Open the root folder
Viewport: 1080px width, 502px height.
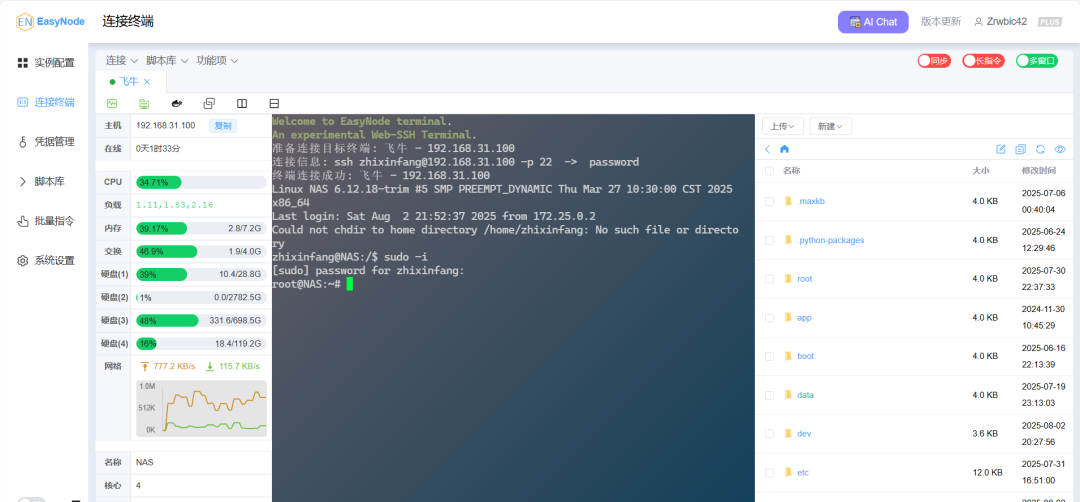click(x=804, y=279)
